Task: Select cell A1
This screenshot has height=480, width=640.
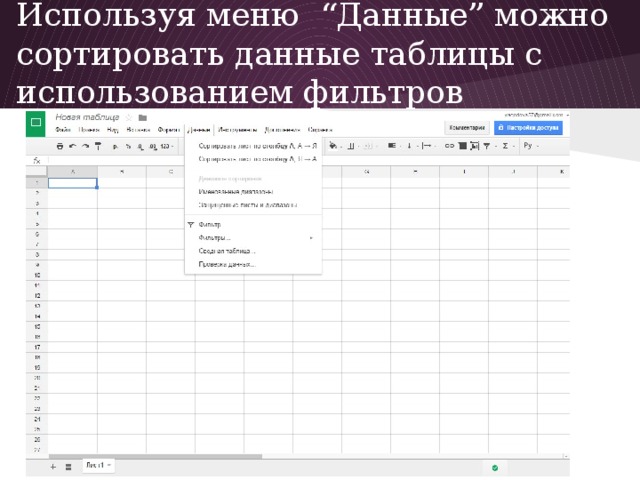Action: (73, 183)
